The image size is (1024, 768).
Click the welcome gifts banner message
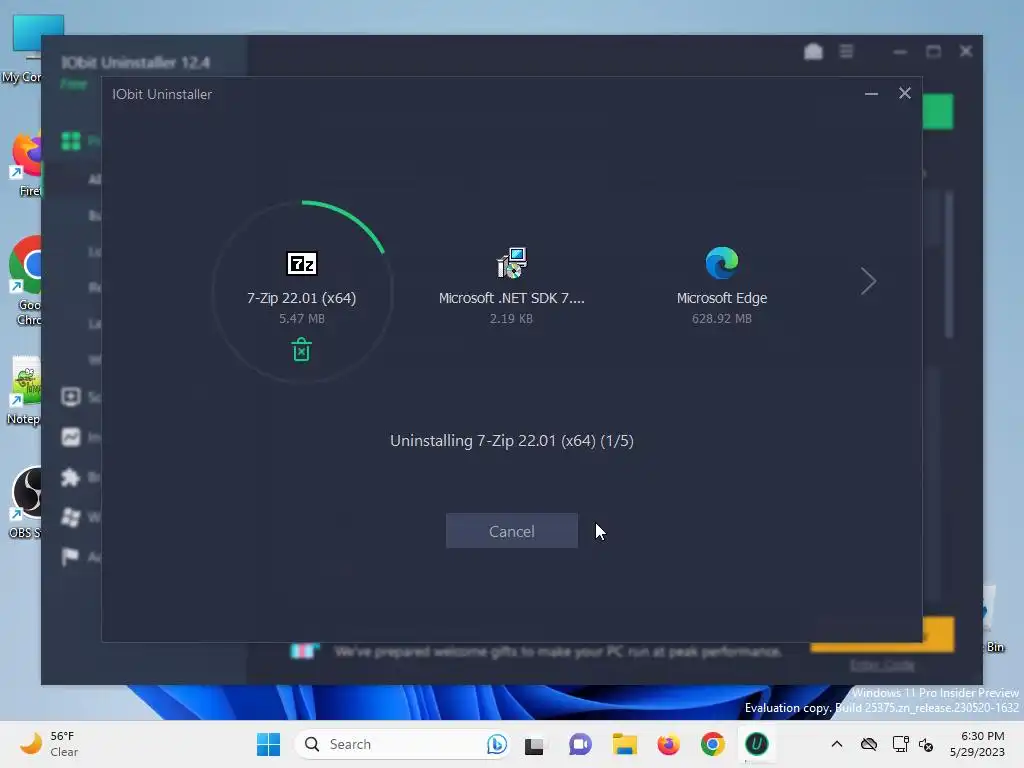[558, 652]
